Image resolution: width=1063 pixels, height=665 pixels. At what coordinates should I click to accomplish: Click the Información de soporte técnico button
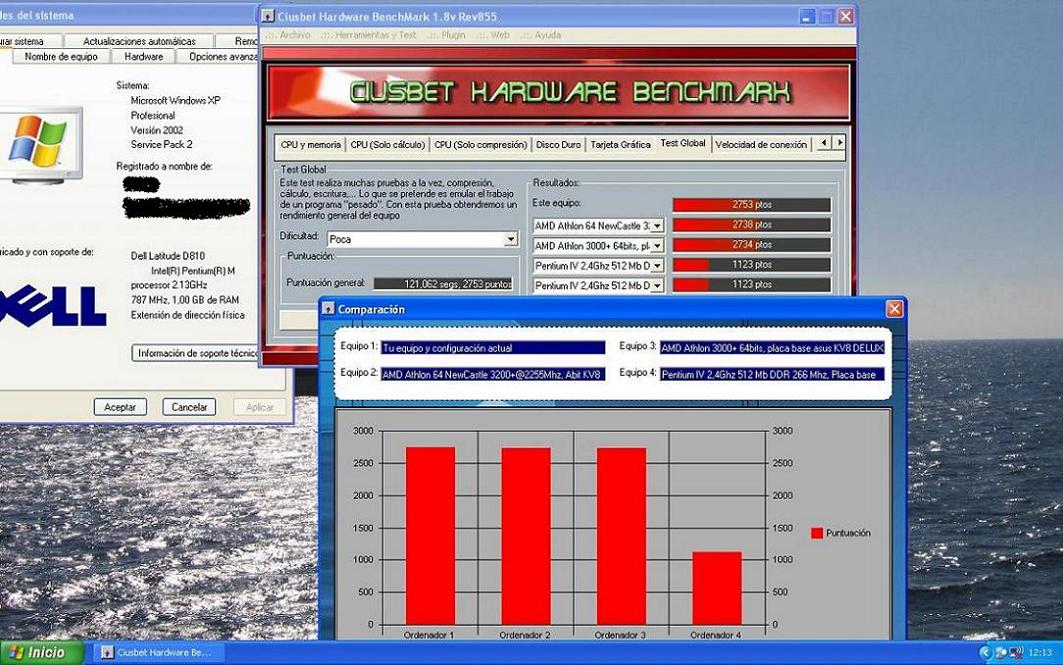(x=197, y=353)
